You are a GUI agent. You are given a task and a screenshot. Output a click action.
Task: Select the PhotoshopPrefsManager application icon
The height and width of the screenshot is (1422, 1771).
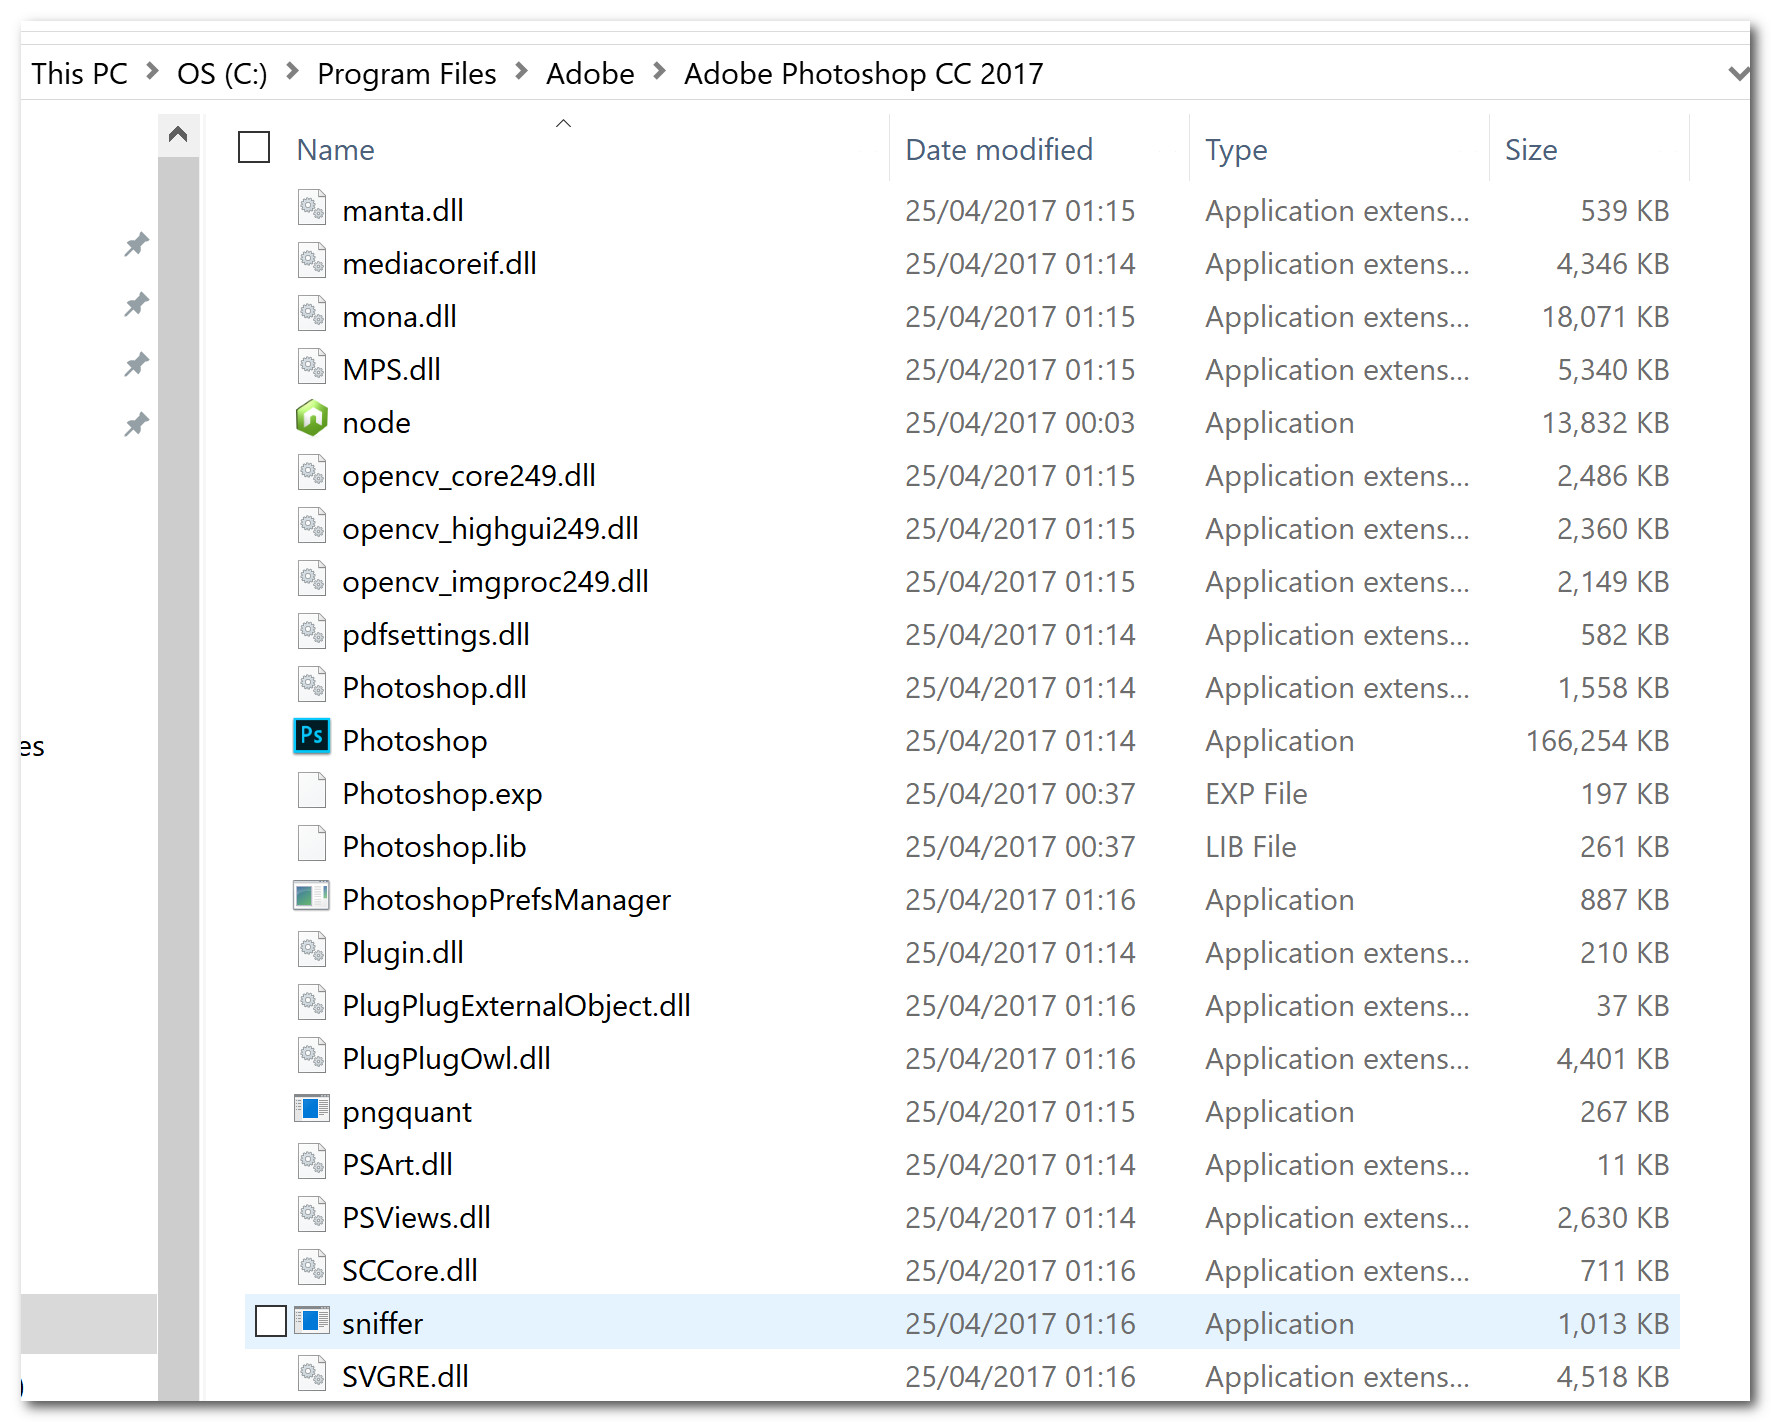click(x=312, y=896)
